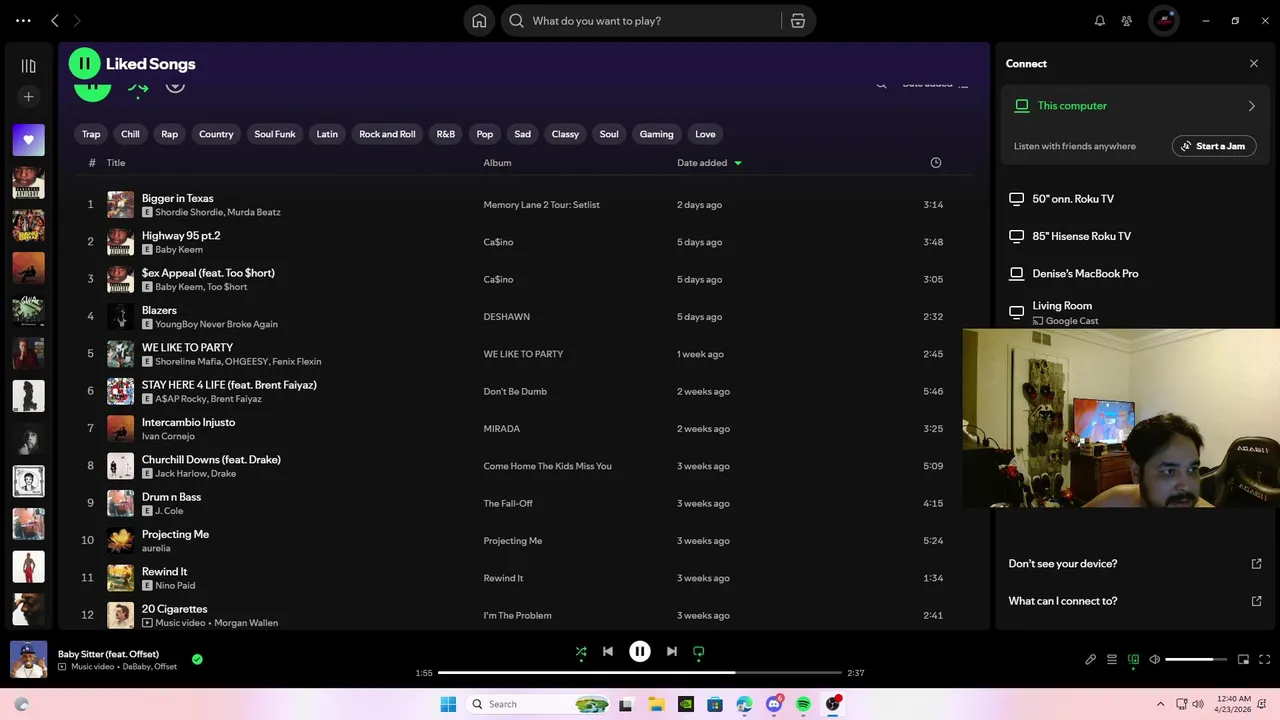
Task: Navigate forward with the right arrow
Action: click(77, 20)
